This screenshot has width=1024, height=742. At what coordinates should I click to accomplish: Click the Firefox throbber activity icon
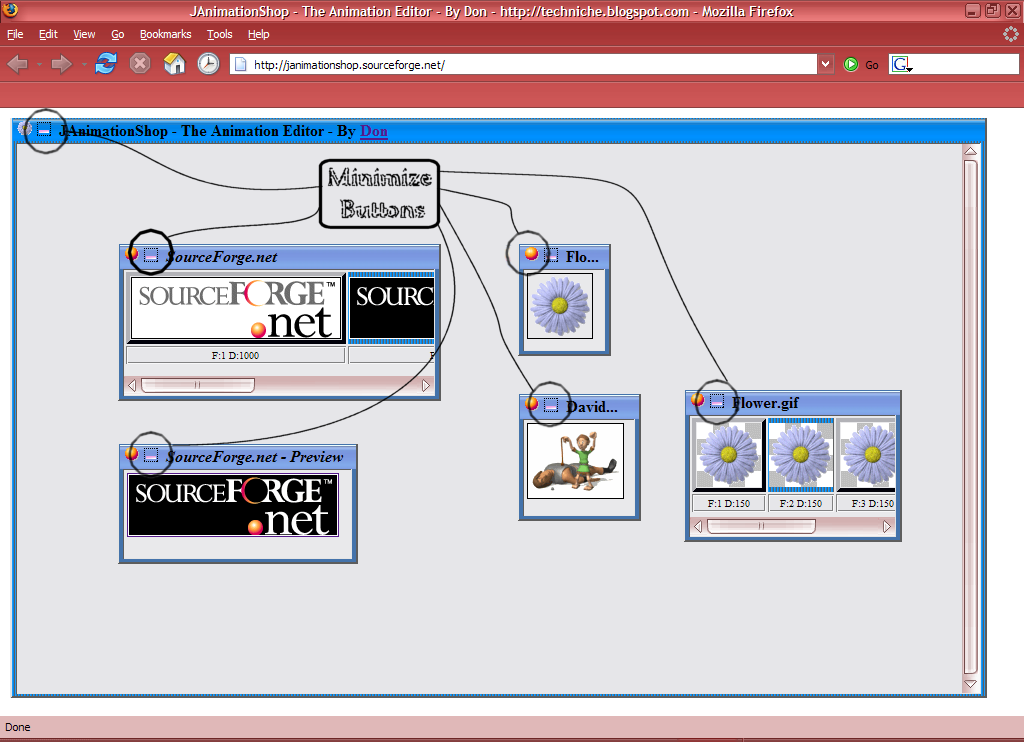[x=1011, y=34]
